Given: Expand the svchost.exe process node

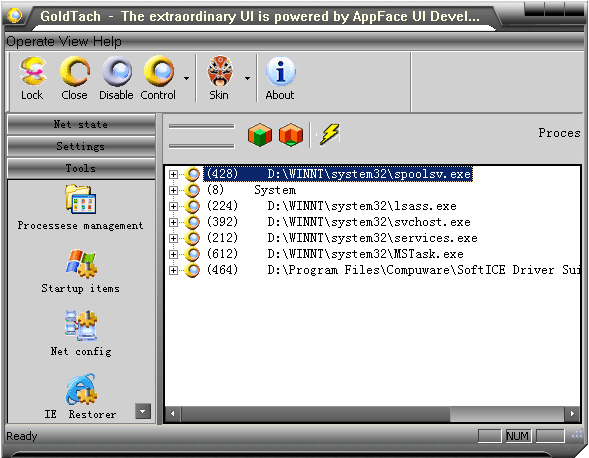Looking at the screenshot, I should pyautogui.click(x=173, y=222).
